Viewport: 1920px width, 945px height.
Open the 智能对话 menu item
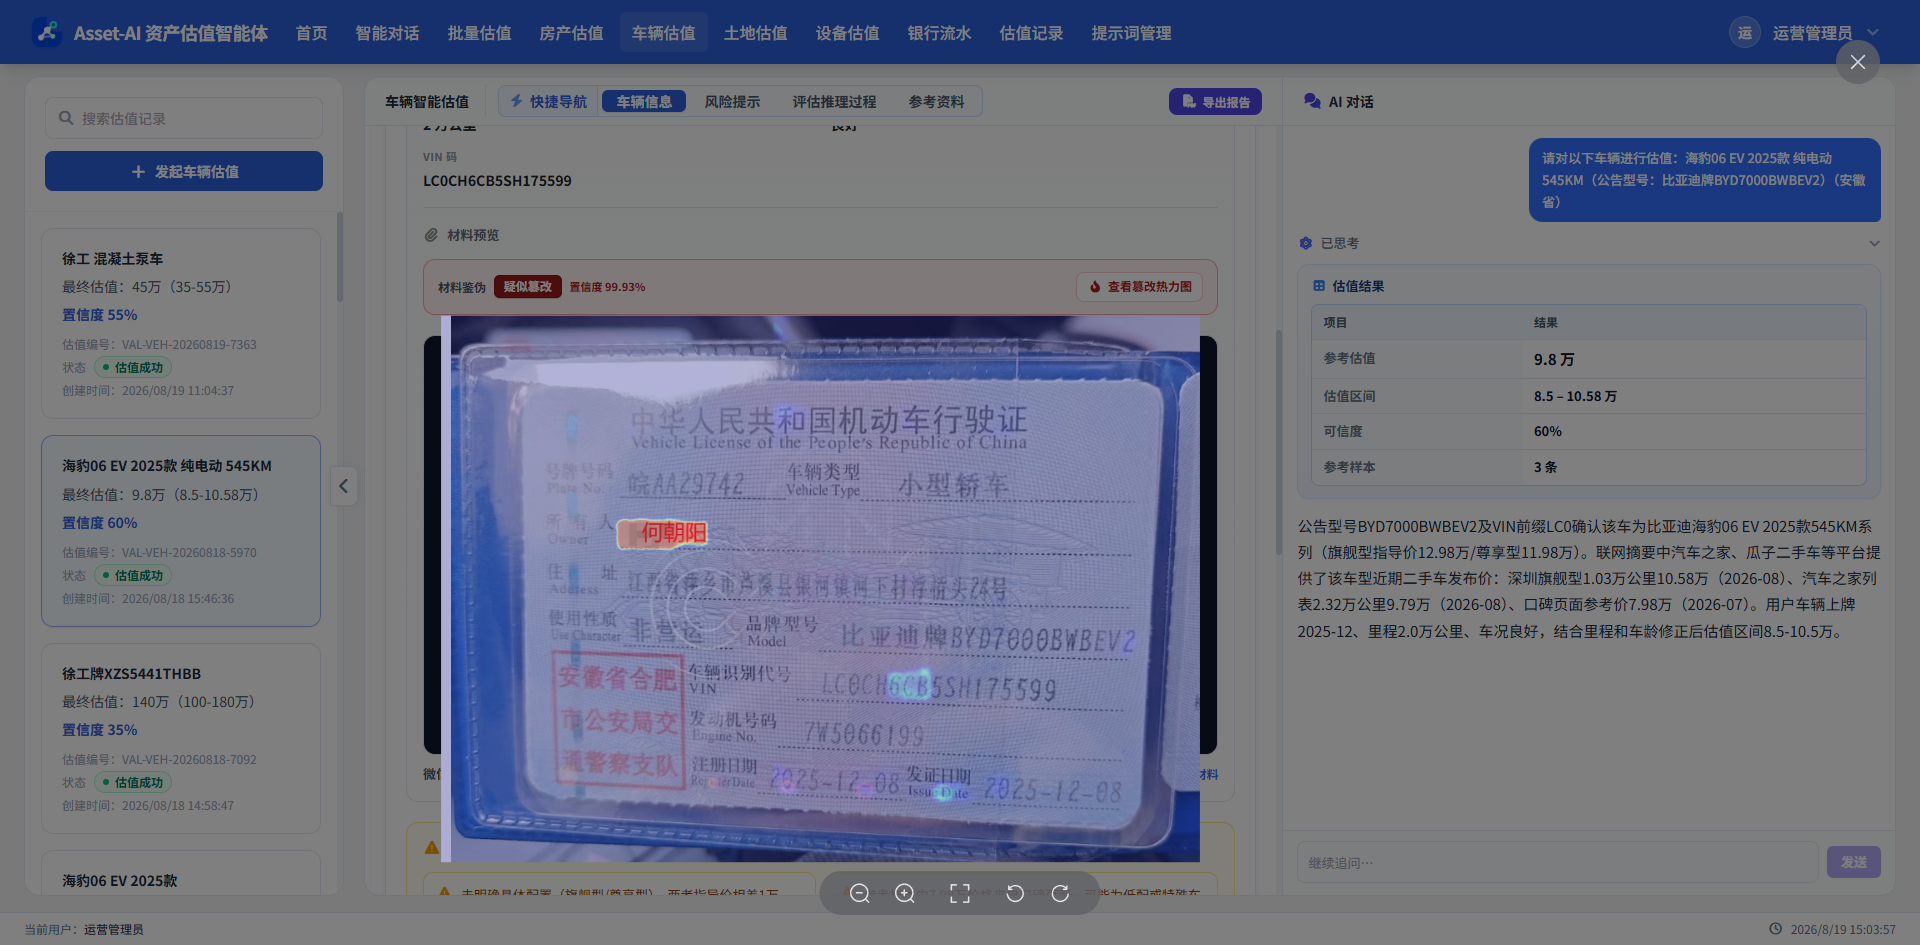click(x=387, y=33)
